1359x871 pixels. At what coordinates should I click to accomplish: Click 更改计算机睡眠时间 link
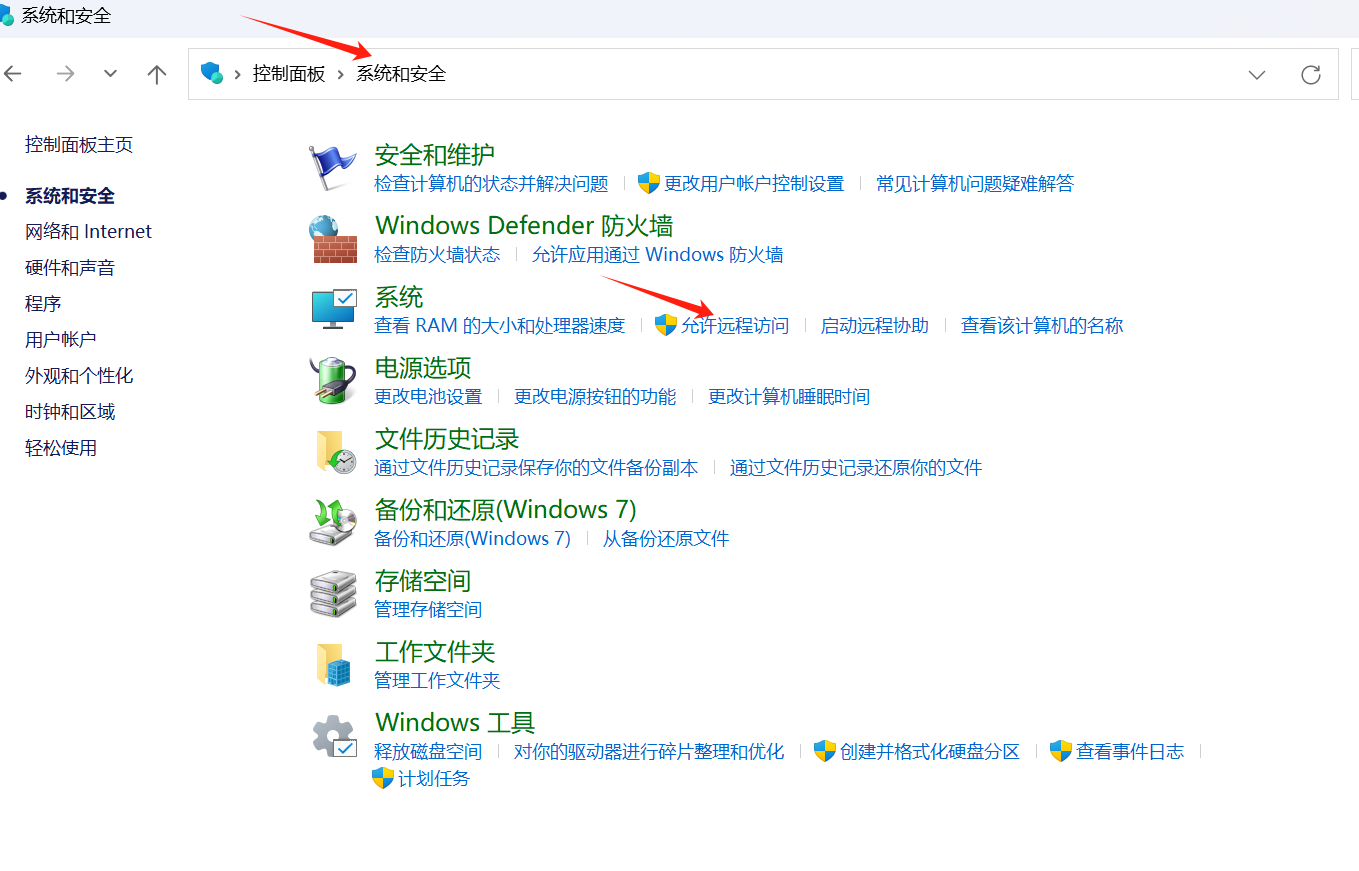tap(789, 397)
